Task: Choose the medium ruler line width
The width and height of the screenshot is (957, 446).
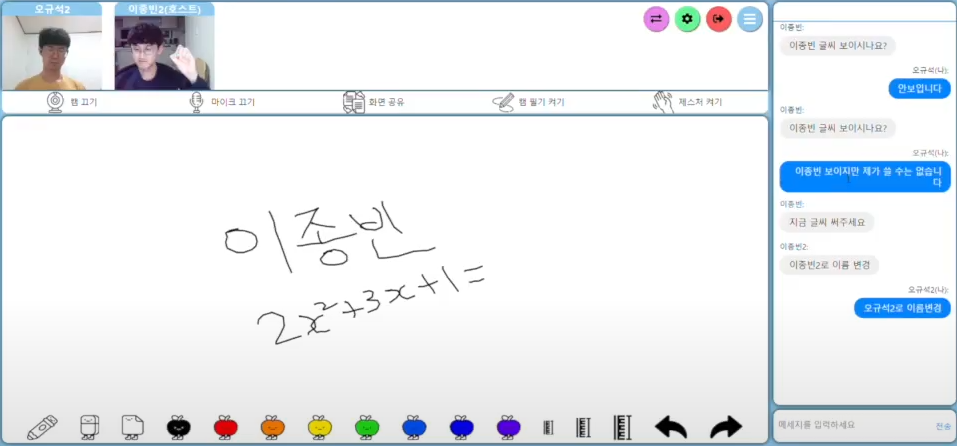Action: pyautogui.click(x=583, y=427)
